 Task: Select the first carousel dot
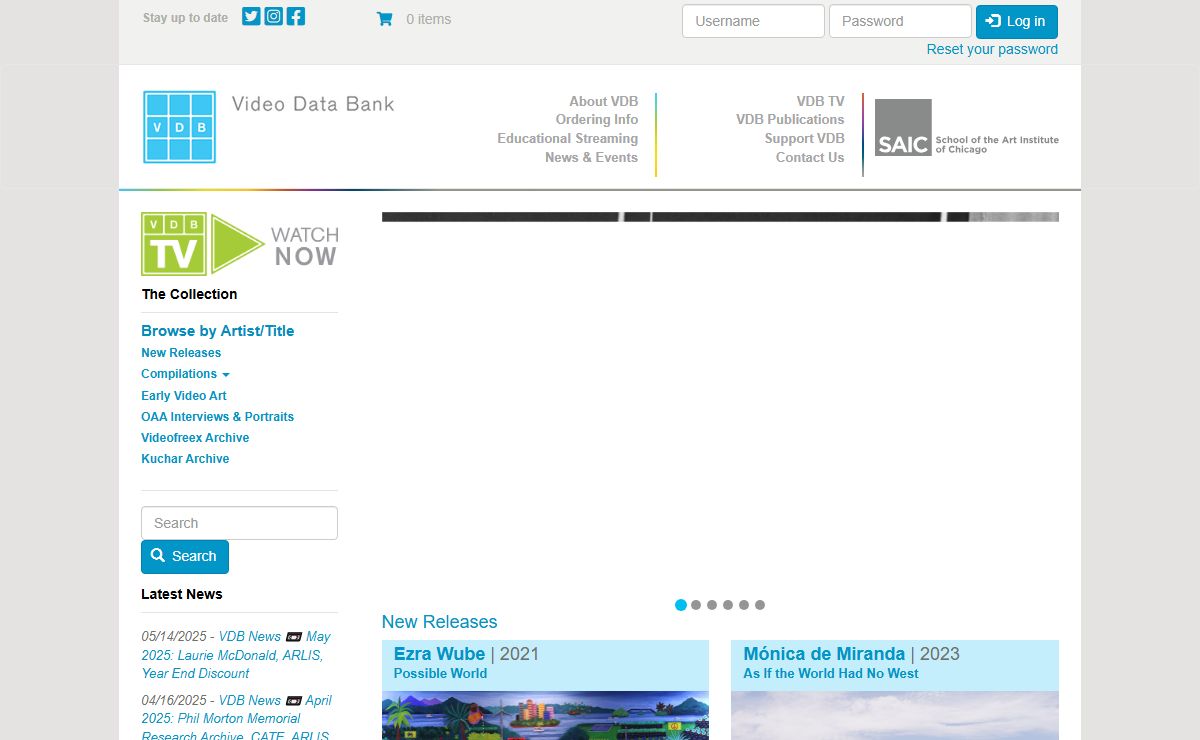(x=681, y=605)
